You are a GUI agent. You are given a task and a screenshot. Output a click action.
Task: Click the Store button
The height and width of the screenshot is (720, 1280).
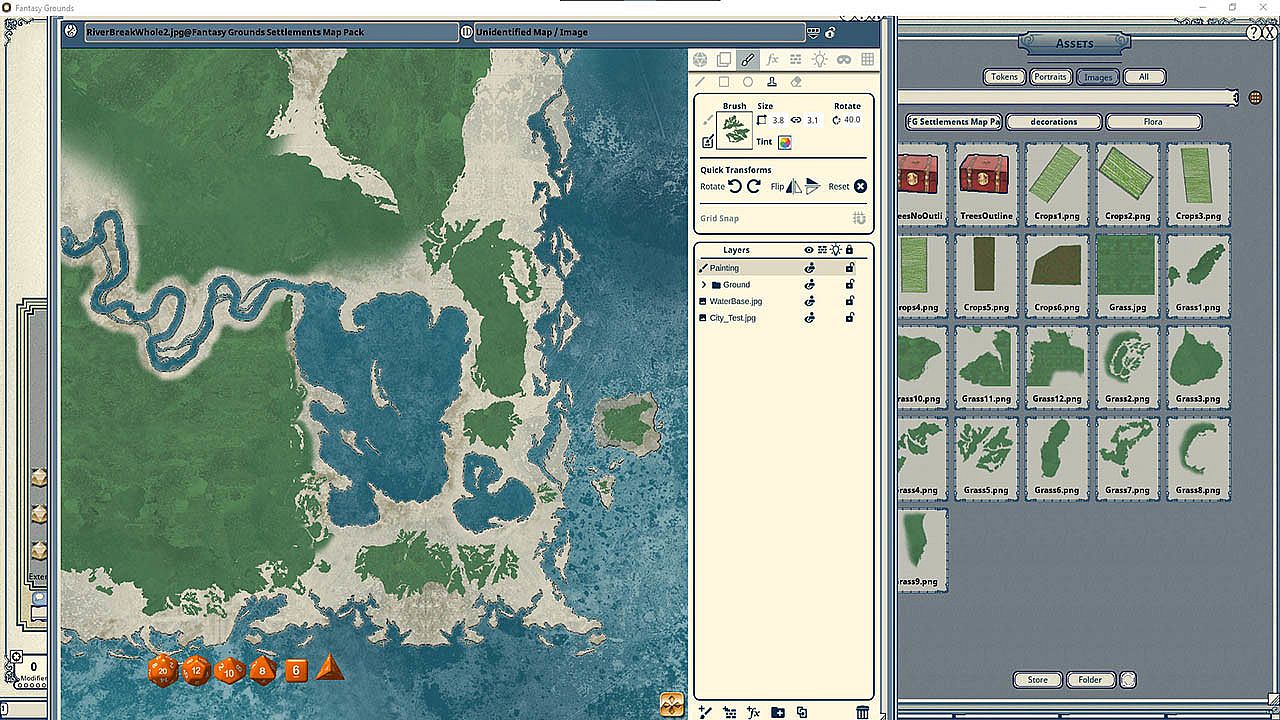(1038, 680)
